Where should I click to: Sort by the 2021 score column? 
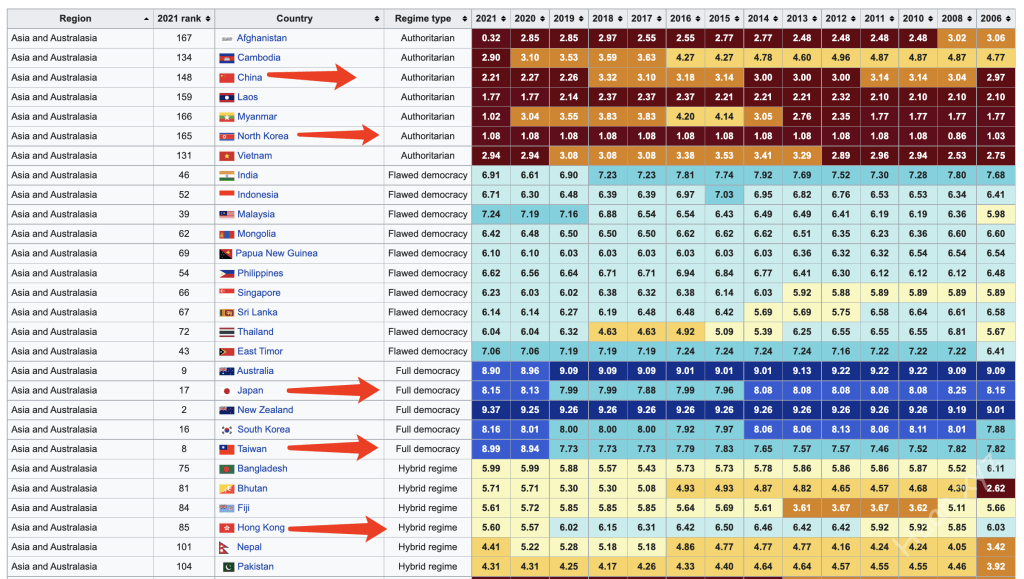click(x=489, y=18)
